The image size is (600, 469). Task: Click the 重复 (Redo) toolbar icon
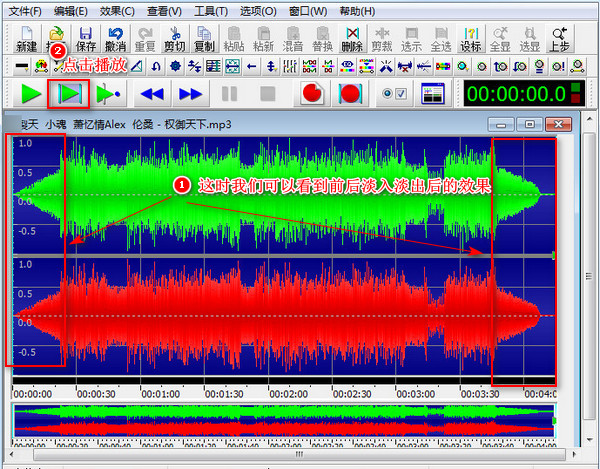145,39
